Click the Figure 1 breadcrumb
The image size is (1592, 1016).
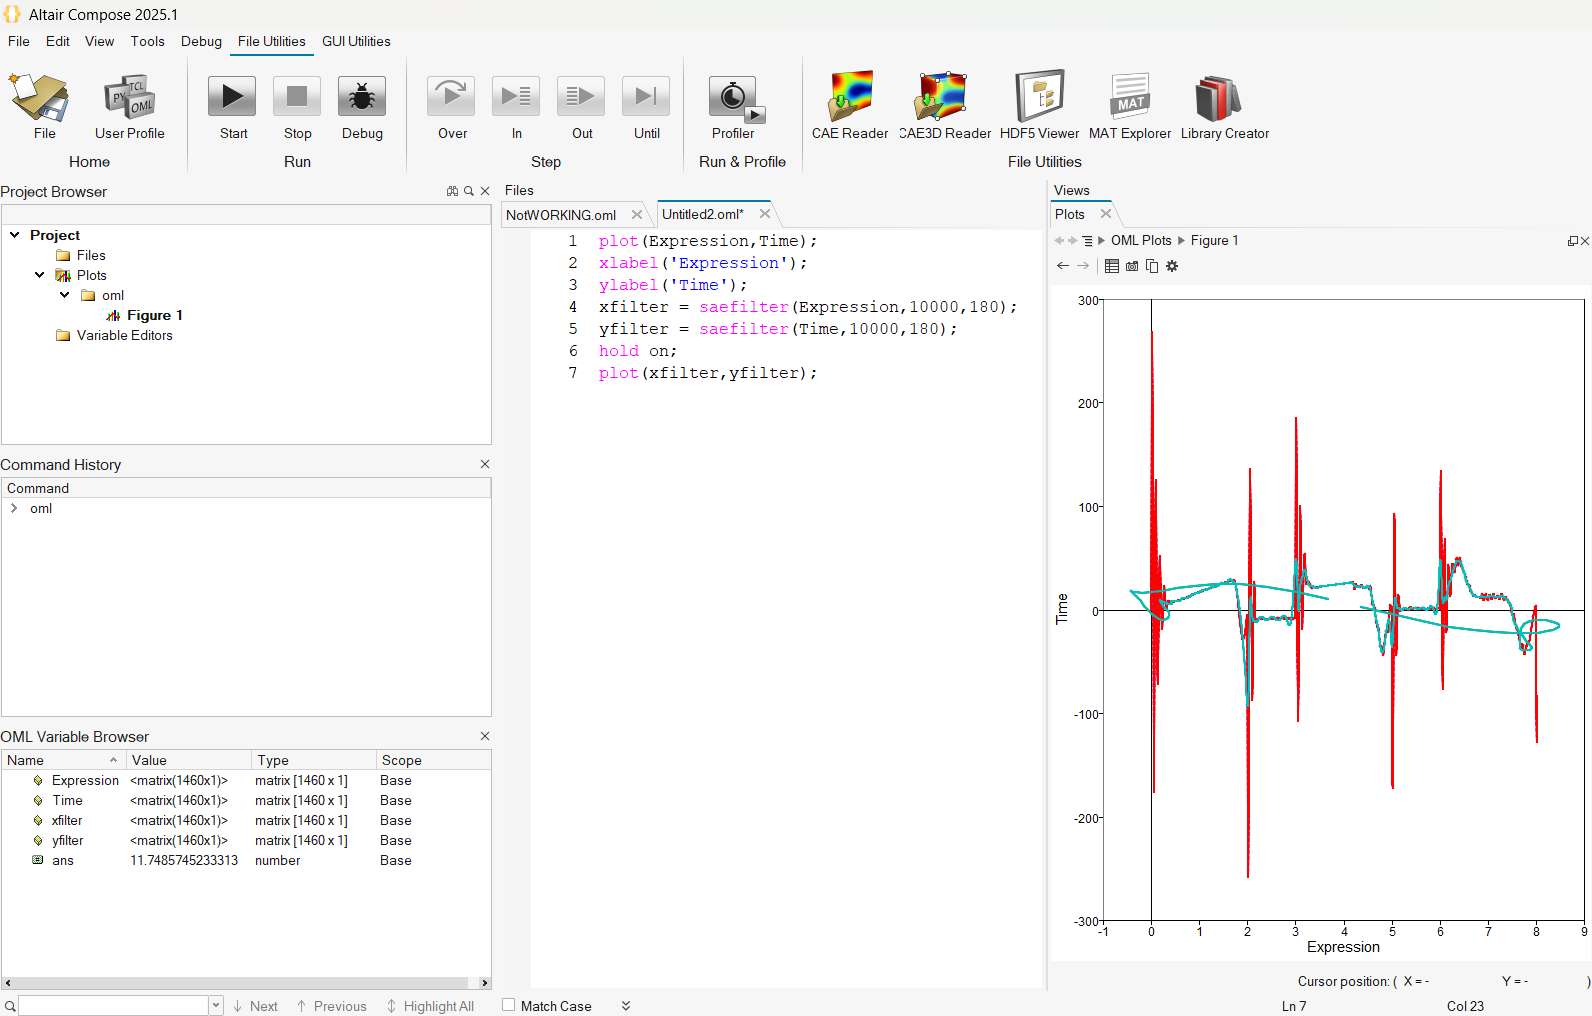1214,241
